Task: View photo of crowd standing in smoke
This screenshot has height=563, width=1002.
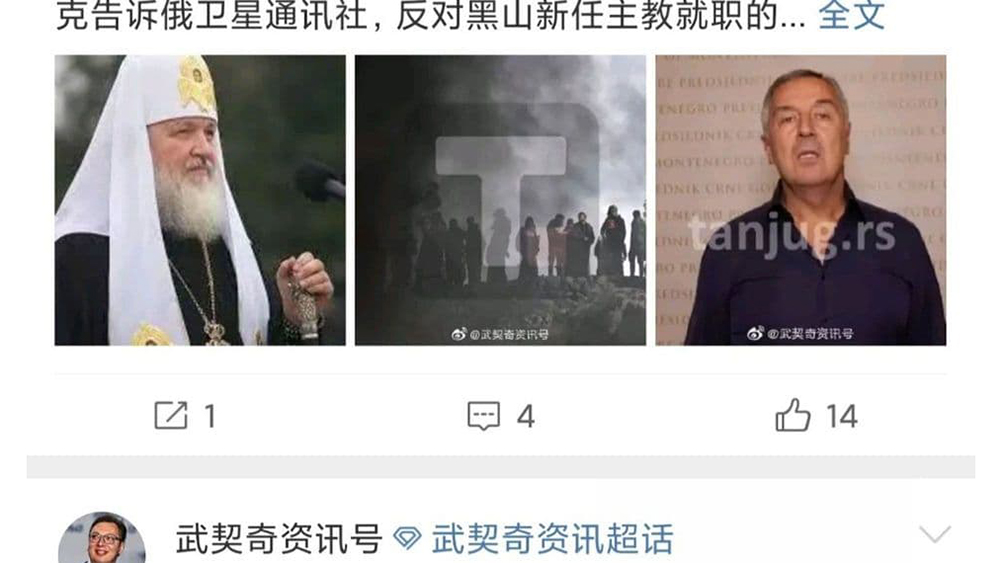Action: (500, 200)
